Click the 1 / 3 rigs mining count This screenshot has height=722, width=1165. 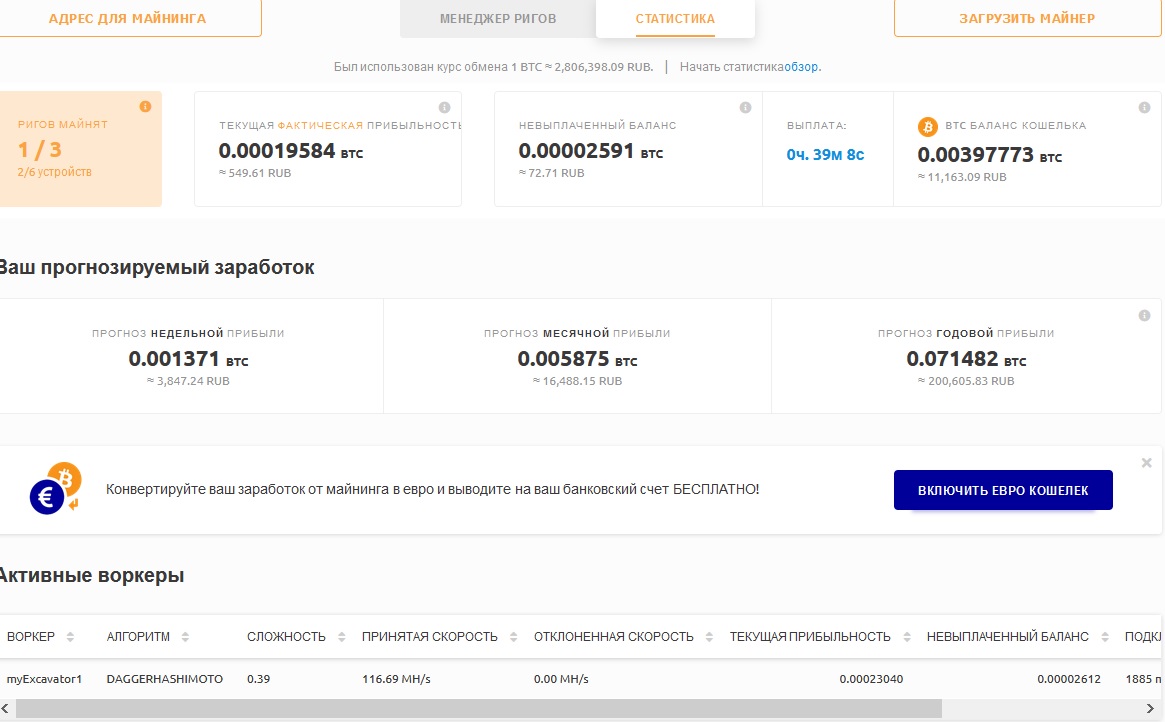40,150
